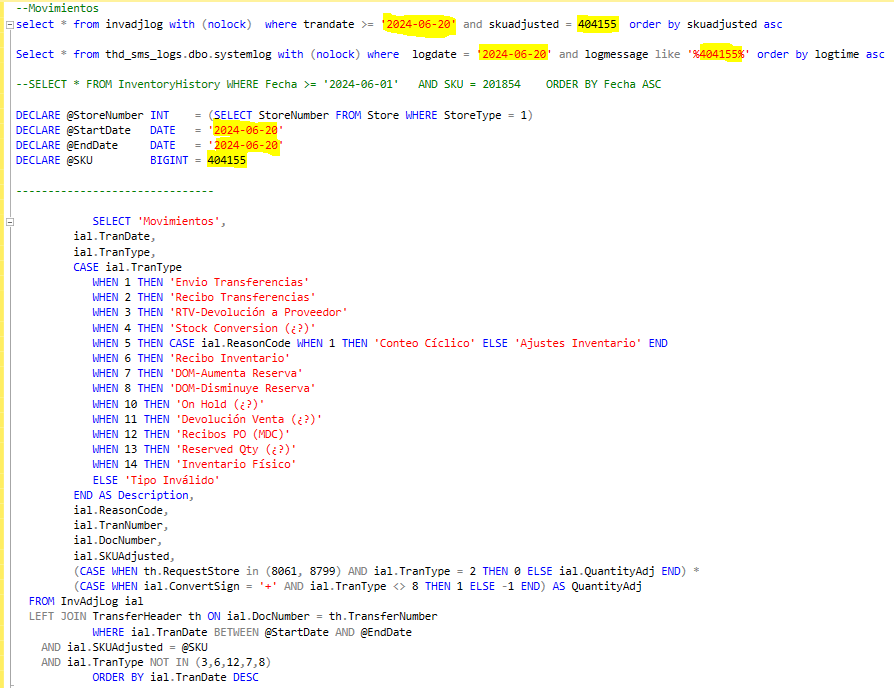Viewport: 894px width, 688px height.
Task: Click the 'ial.DocNumber,' select column line
Action: point(117,540)
